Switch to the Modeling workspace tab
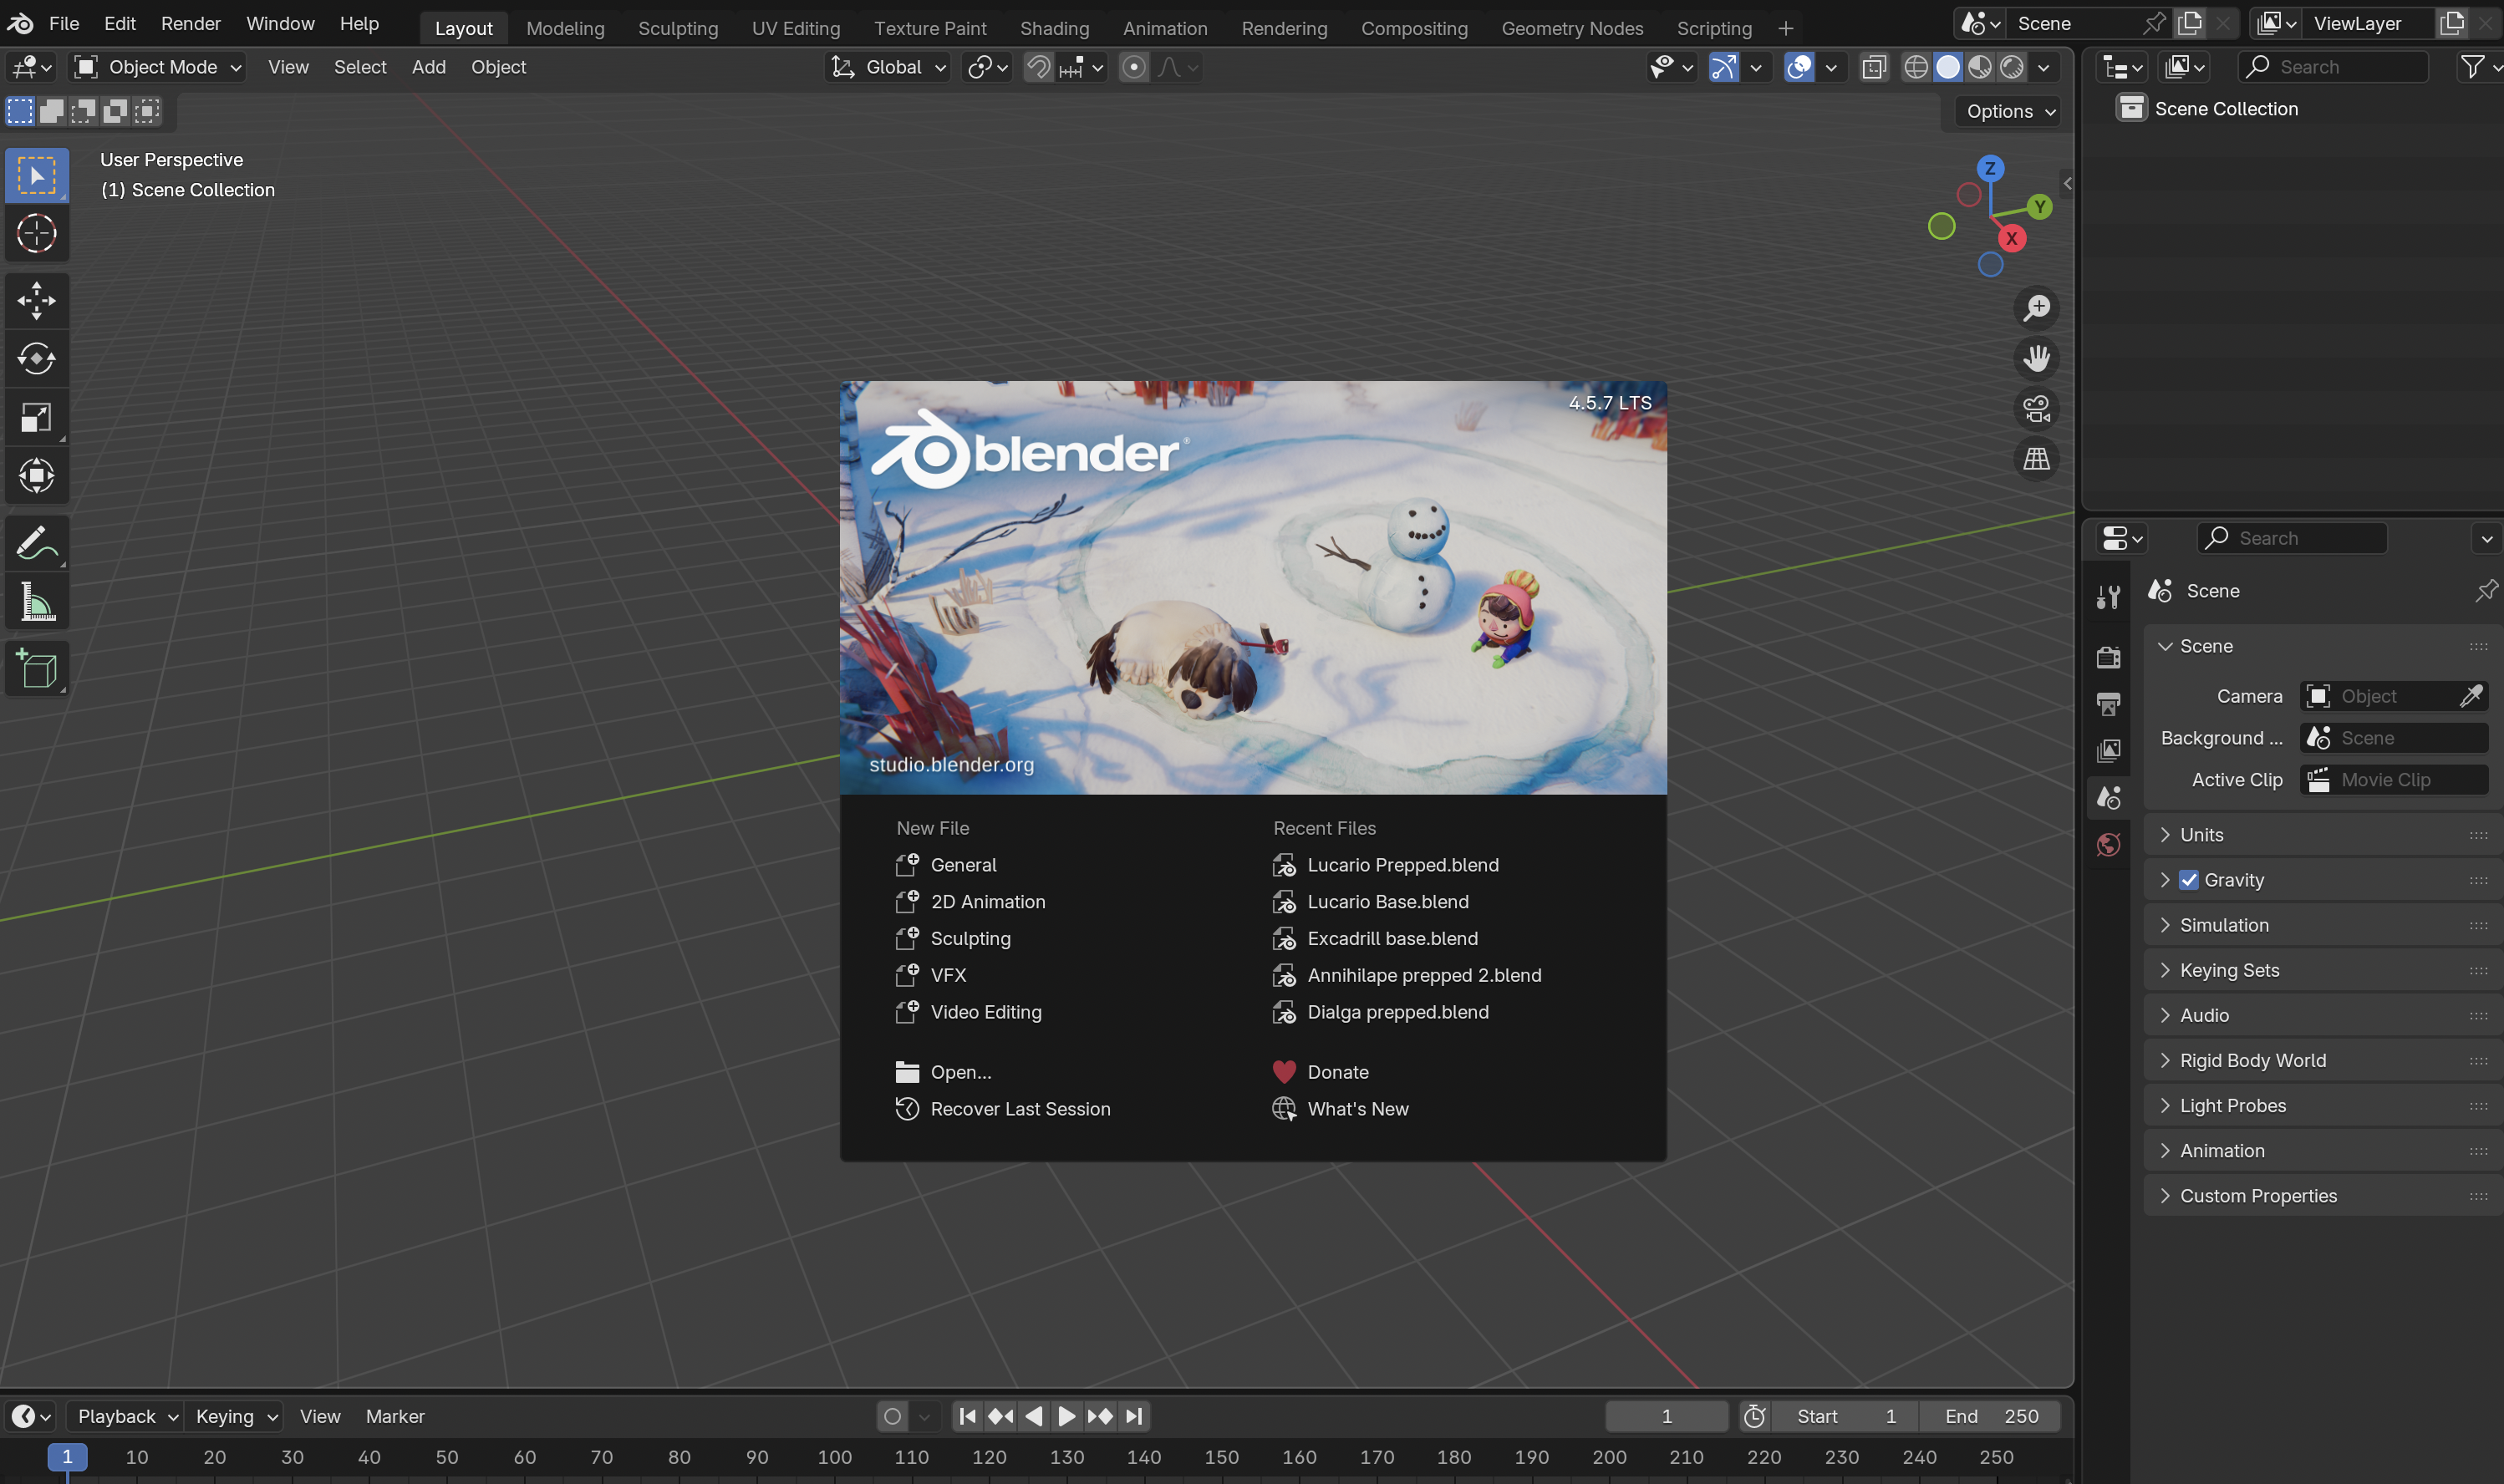 coord(565,28)
